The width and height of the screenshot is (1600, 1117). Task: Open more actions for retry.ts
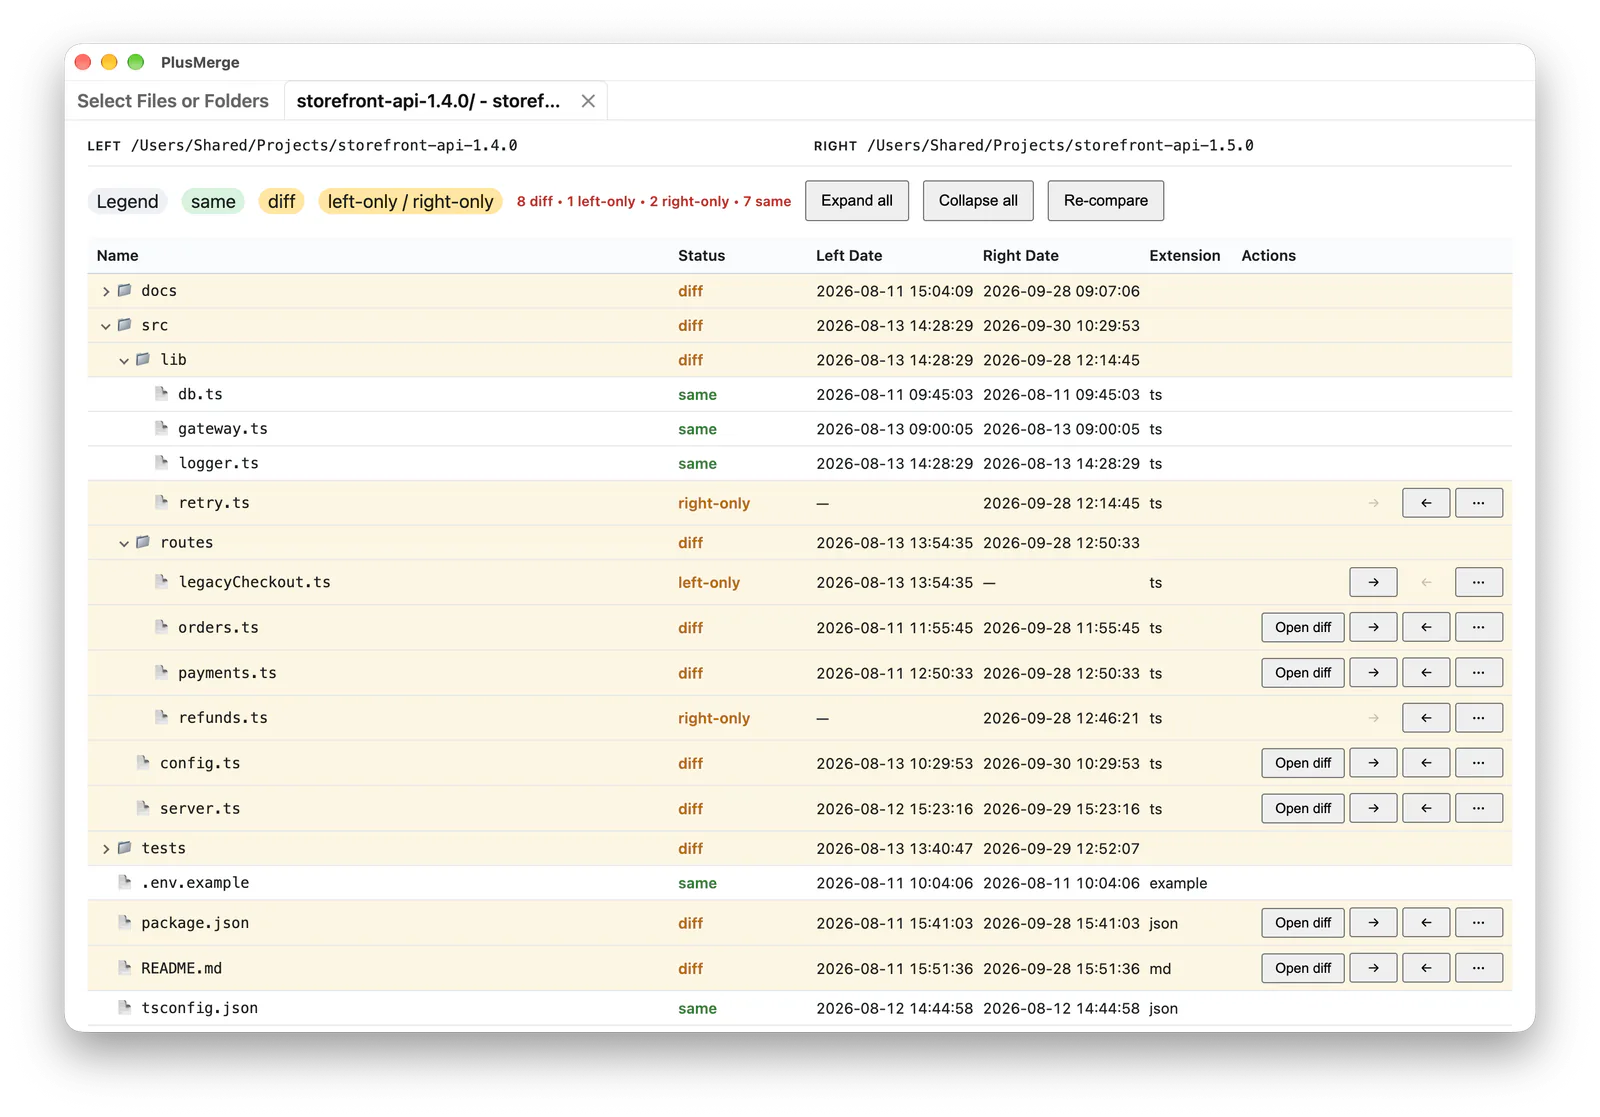pos(1479,503)
